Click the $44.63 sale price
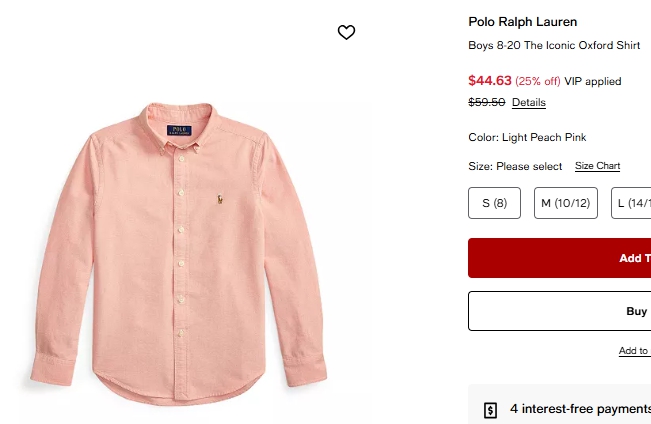The image size is (651, 424). point(489,81)
